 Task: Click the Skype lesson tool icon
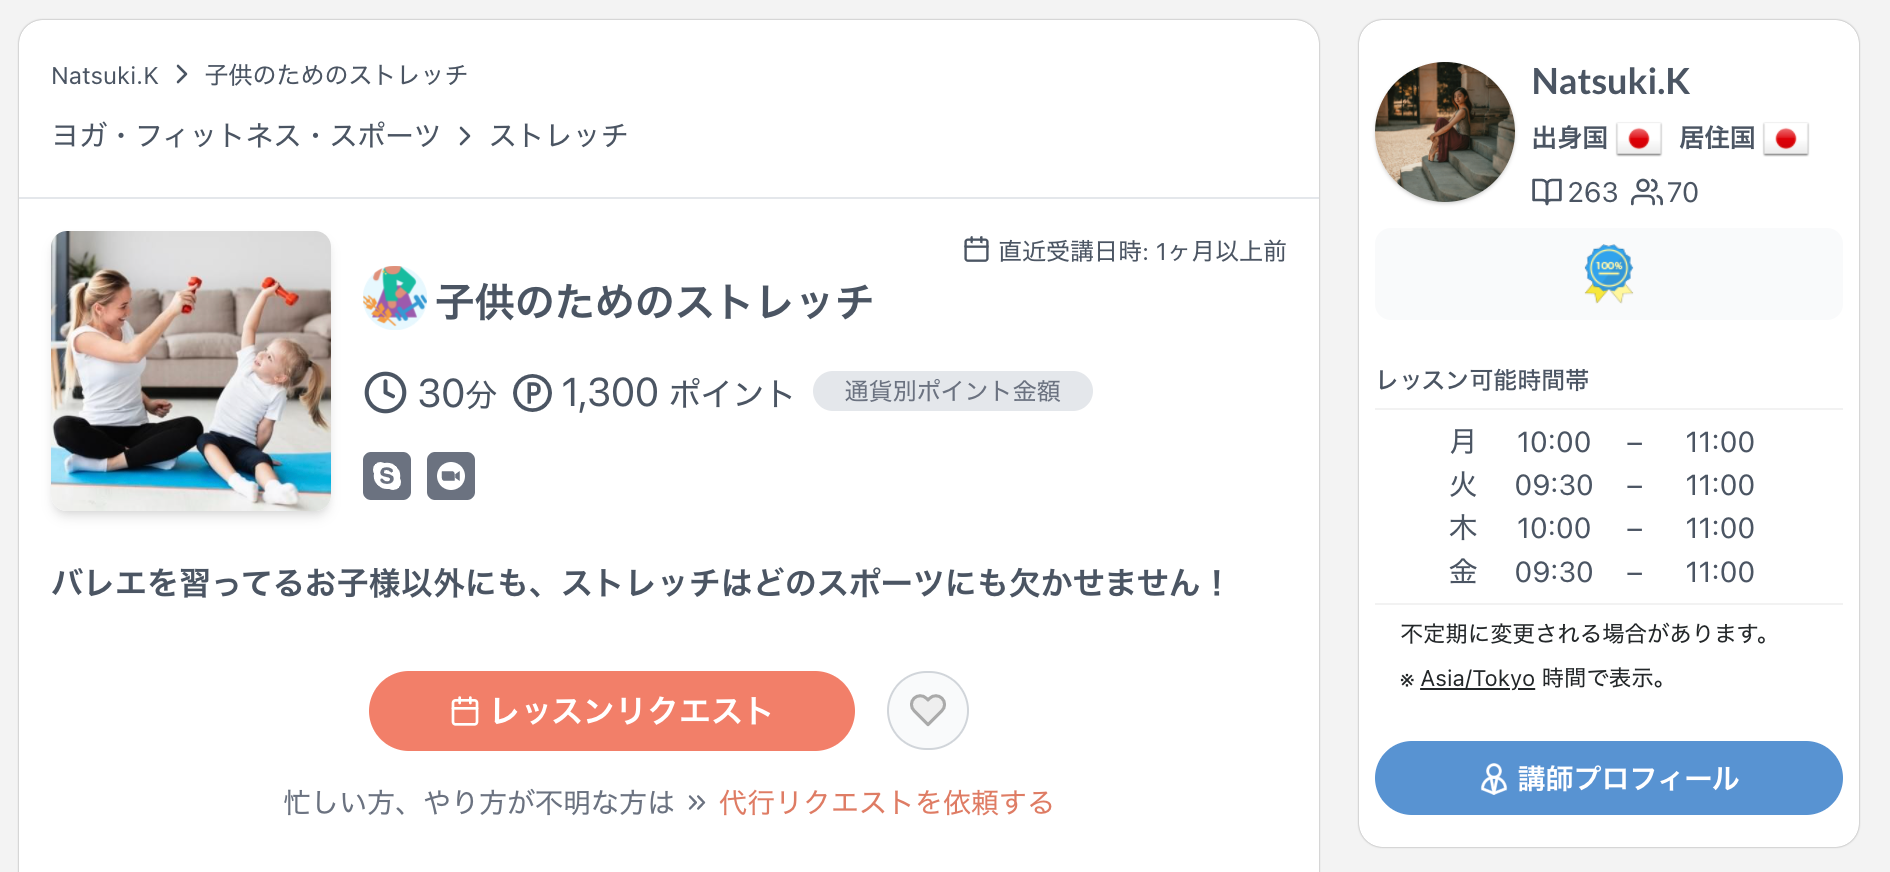(387, 476)
